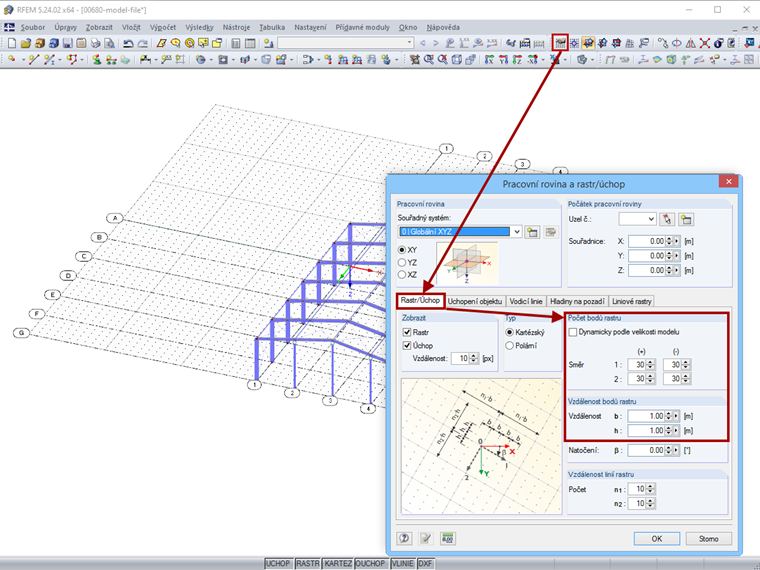Switch to the Uchopení objektu tab
760x570 pixels.
coord(475,301)
